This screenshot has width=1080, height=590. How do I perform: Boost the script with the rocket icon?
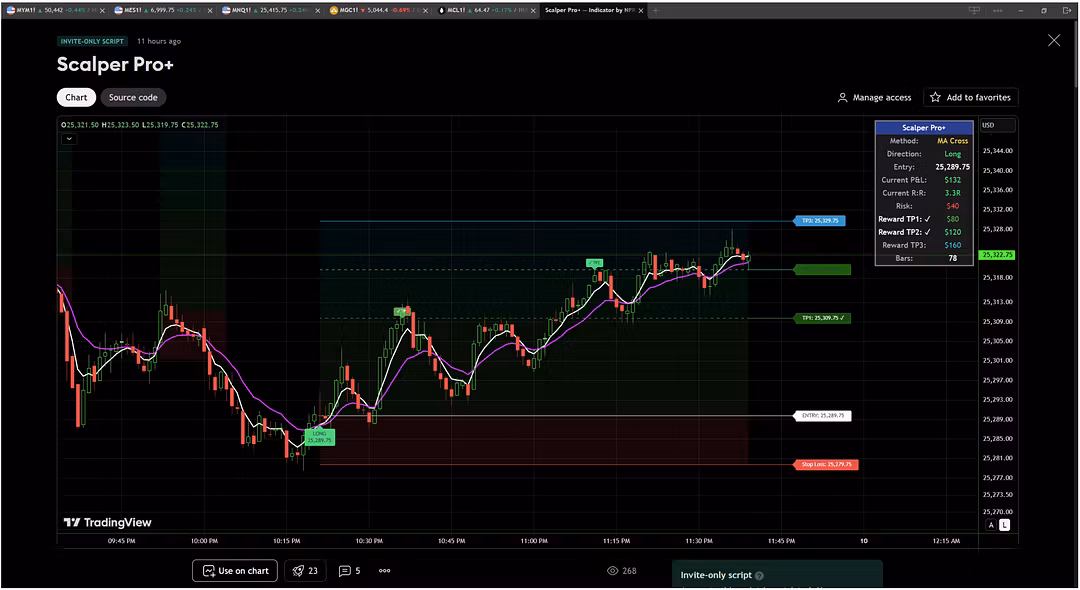(x=298, y=571)
